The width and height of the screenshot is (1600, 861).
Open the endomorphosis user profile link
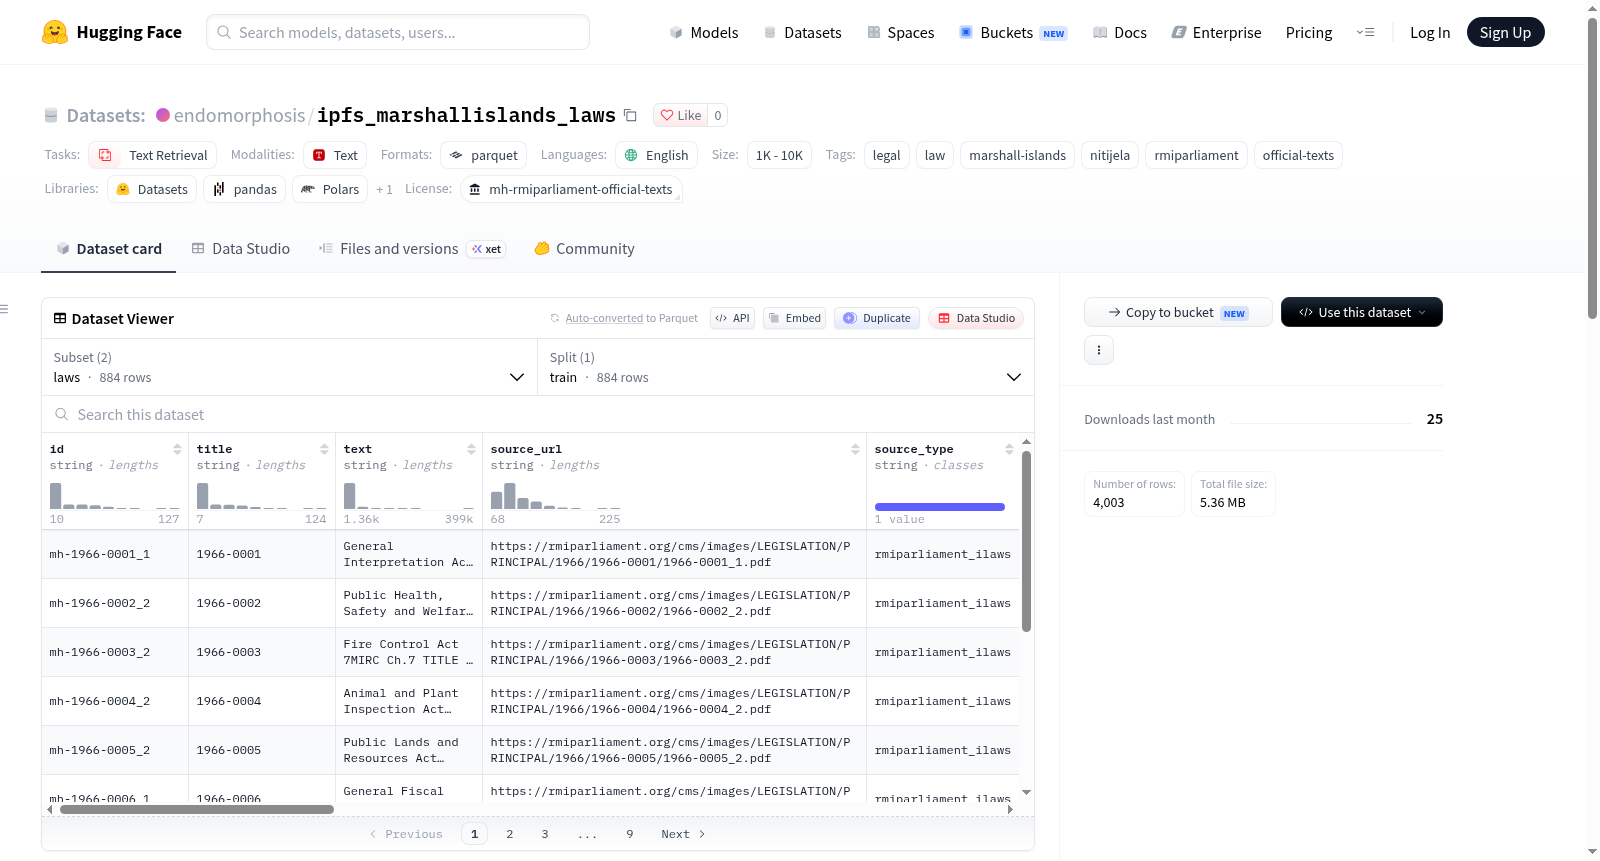click(x=240, y=115)
